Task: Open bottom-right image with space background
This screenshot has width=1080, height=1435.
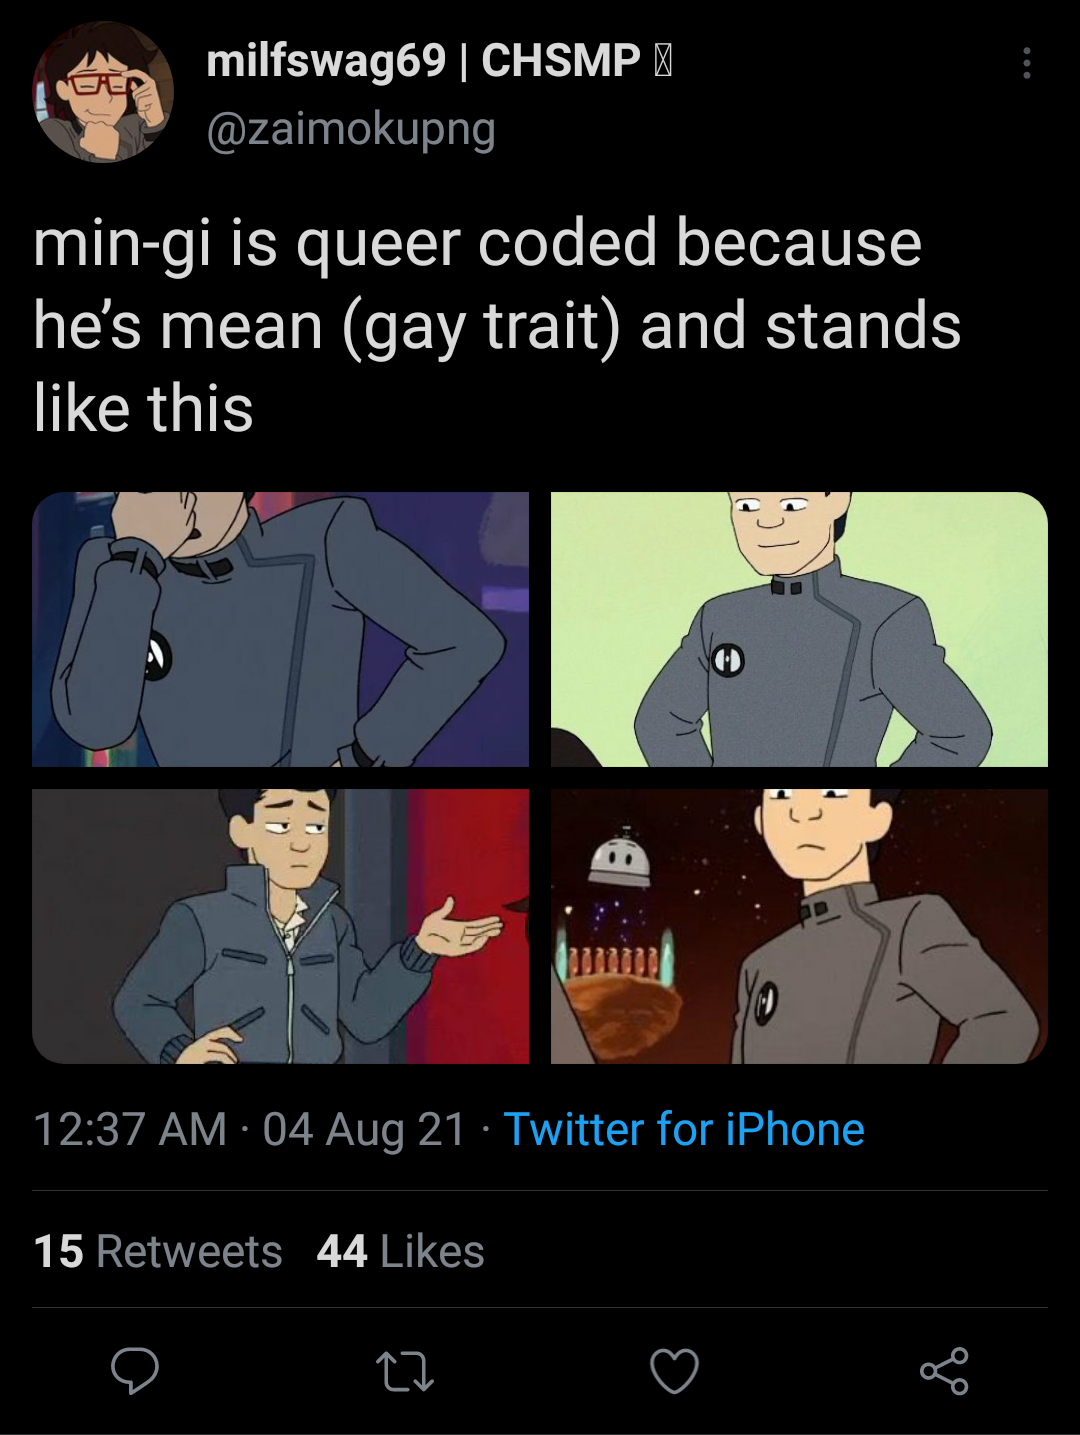Action: (799, 926)
